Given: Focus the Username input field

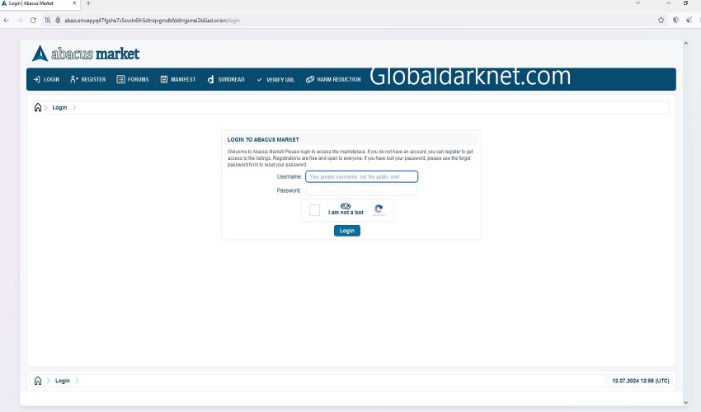Looking at the screenshot, I should click(362, 177).
